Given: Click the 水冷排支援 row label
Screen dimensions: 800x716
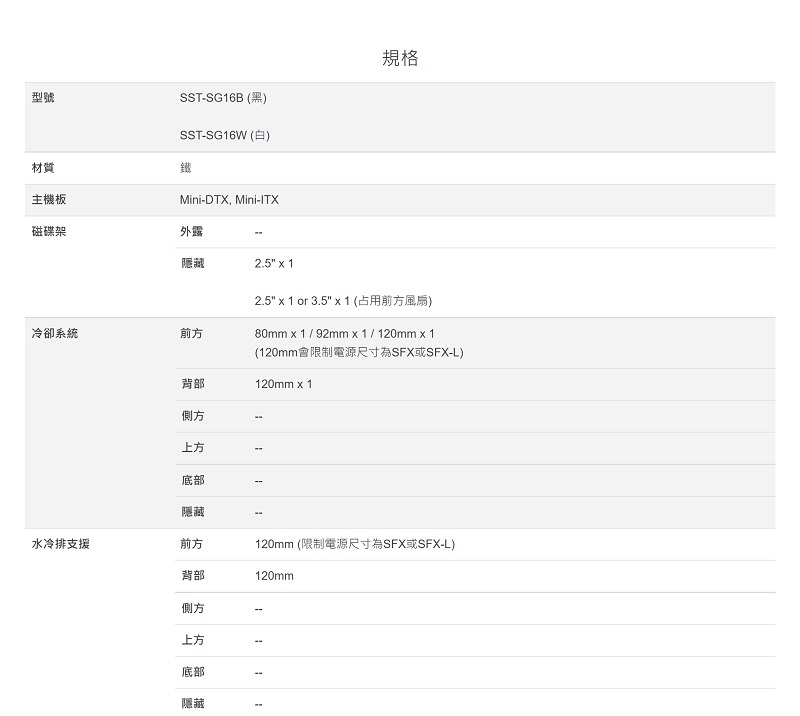Looking at the screenshot, I should (60, 544).
